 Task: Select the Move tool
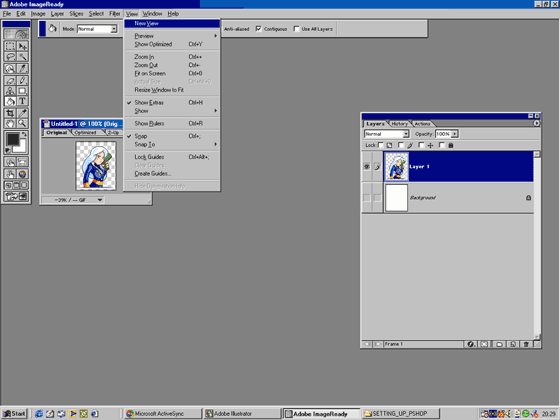22,46
